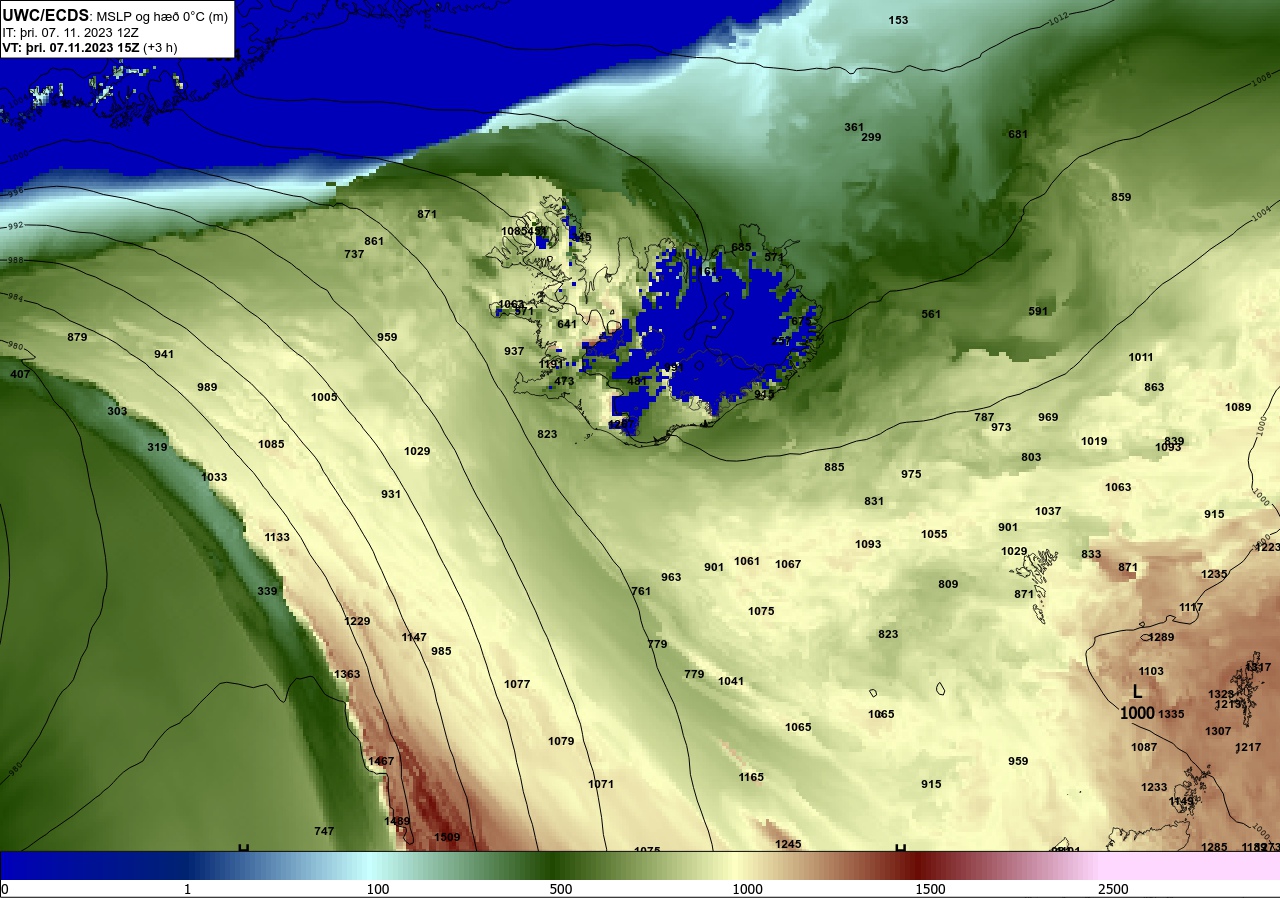This screenshot has width=1280, height=898.
Task: Click the map value "641" over Iceland
Action: [x=567, y=324]
